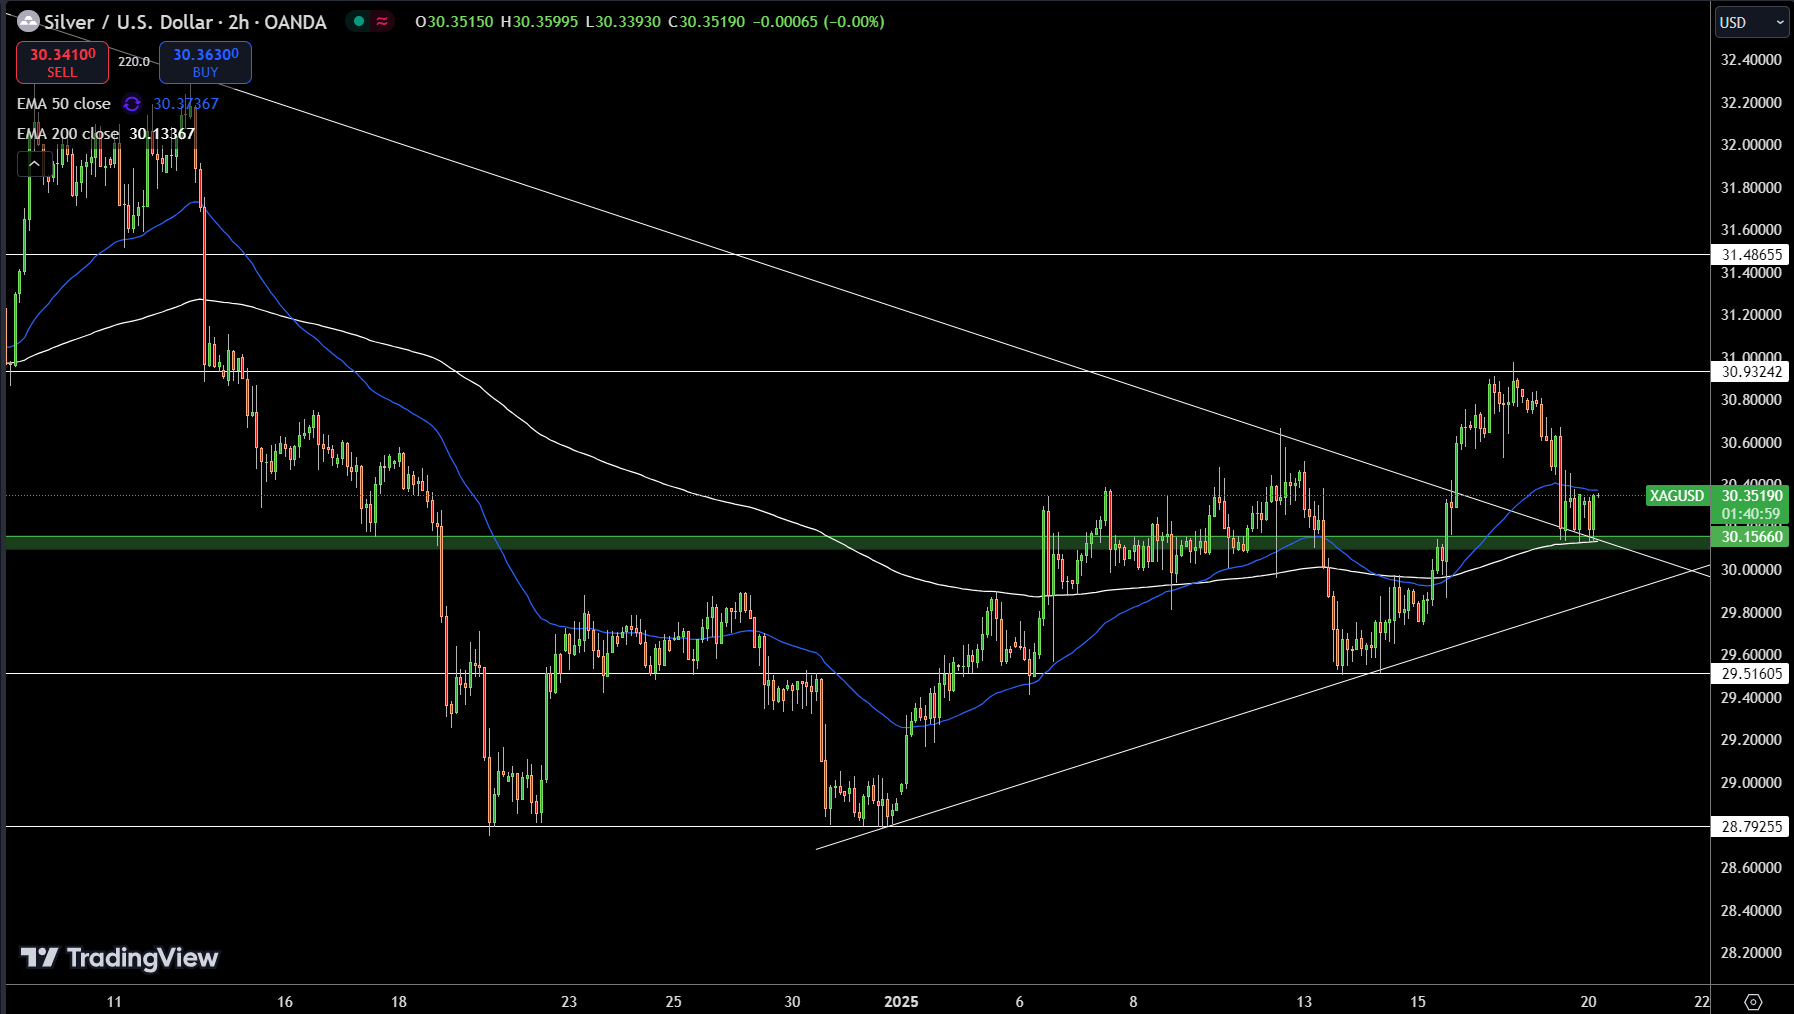Image resolution: width=1794 pixels, height=1014 pixels.
Task: Click the EMA 50 purple refresh icon
Action: coord(132,104)
